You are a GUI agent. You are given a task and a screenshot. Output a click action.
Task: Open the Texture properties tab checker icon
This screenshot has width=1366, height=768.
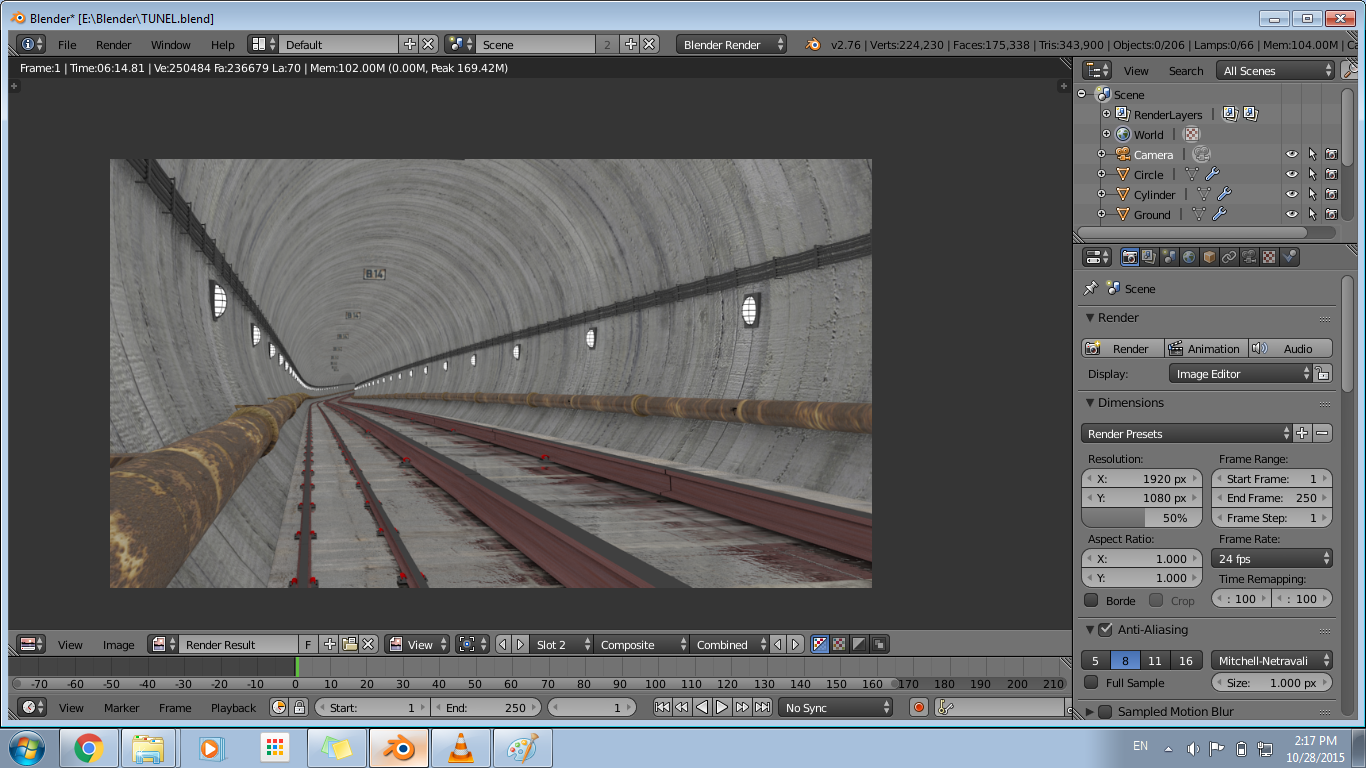(x=1269, y=257)
